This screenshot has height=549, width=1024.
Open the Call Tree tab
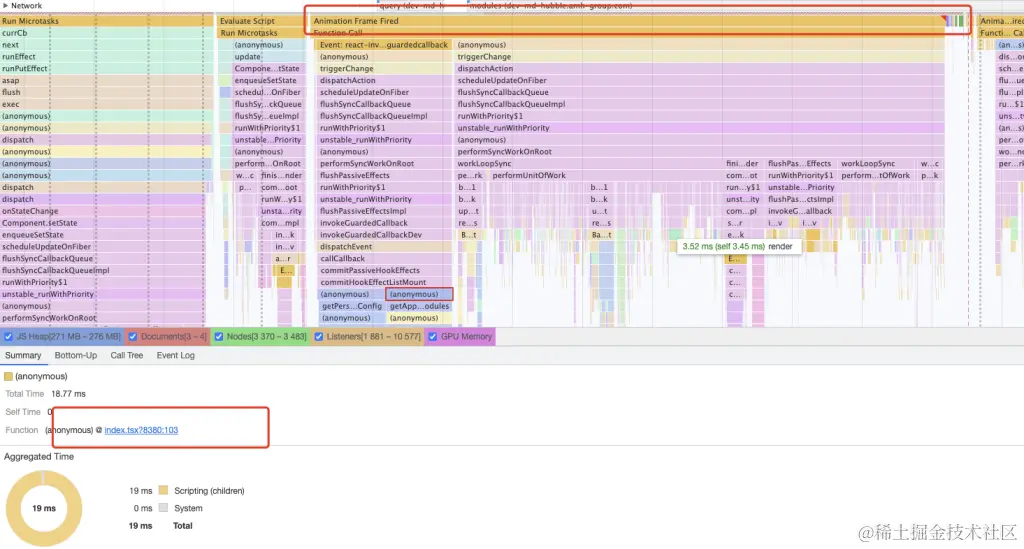coord(127,356)
